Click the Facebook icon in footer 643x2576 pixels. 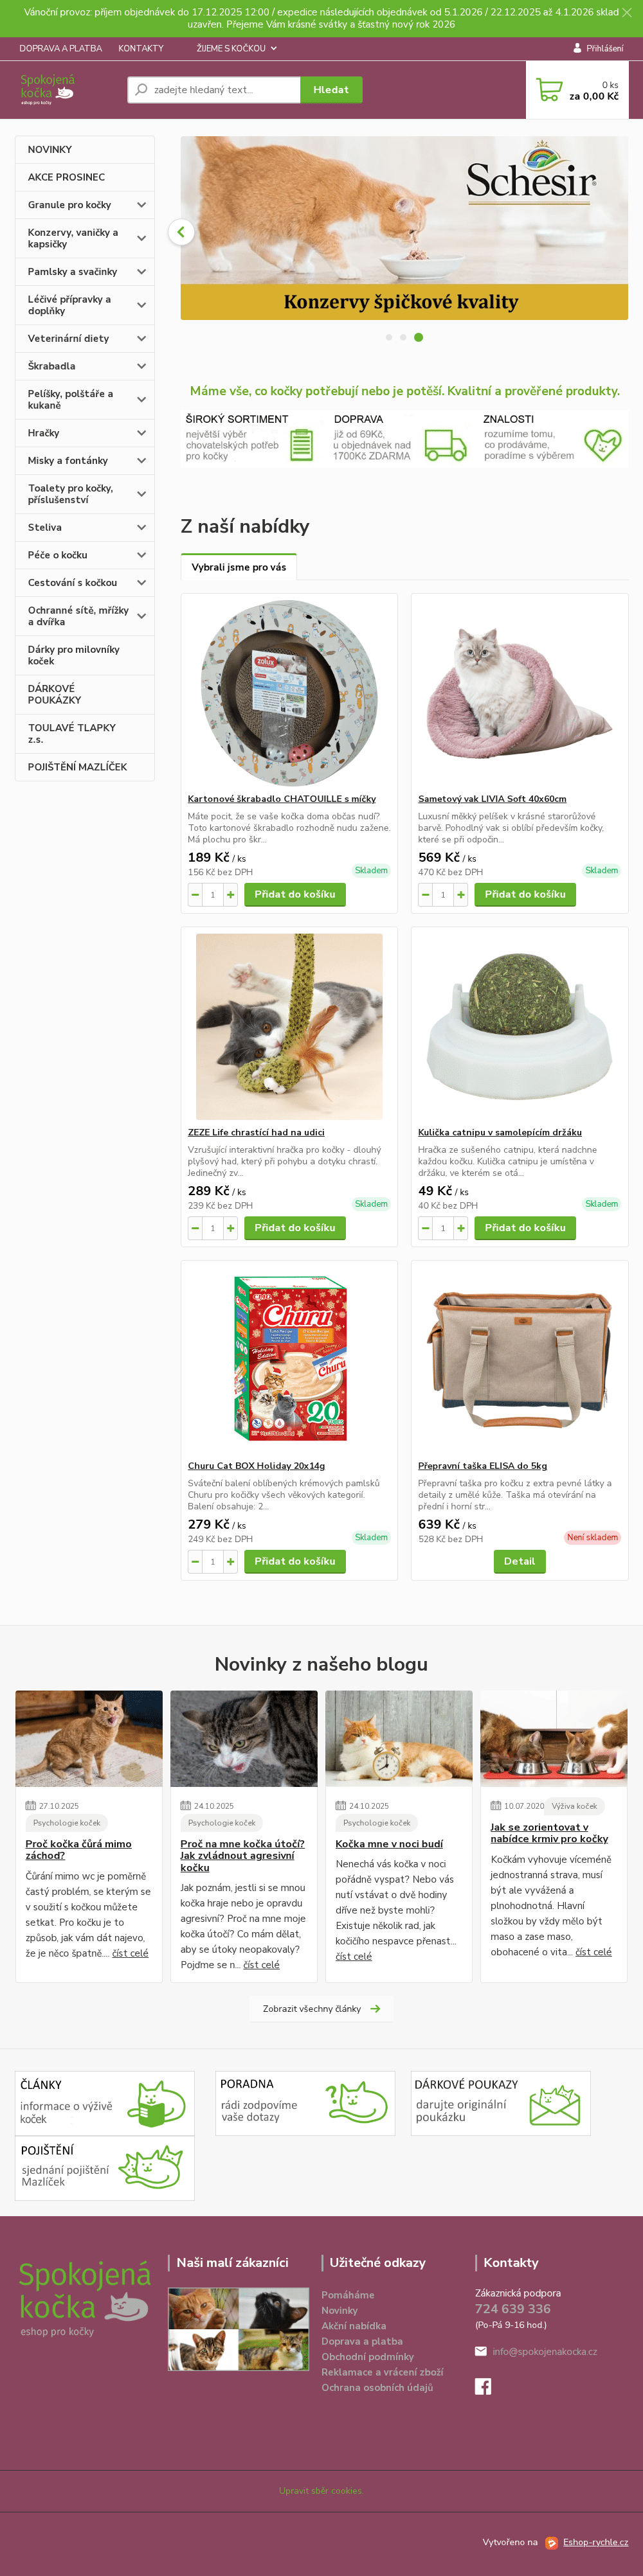pyautogui.click(x=483, y=2387)
